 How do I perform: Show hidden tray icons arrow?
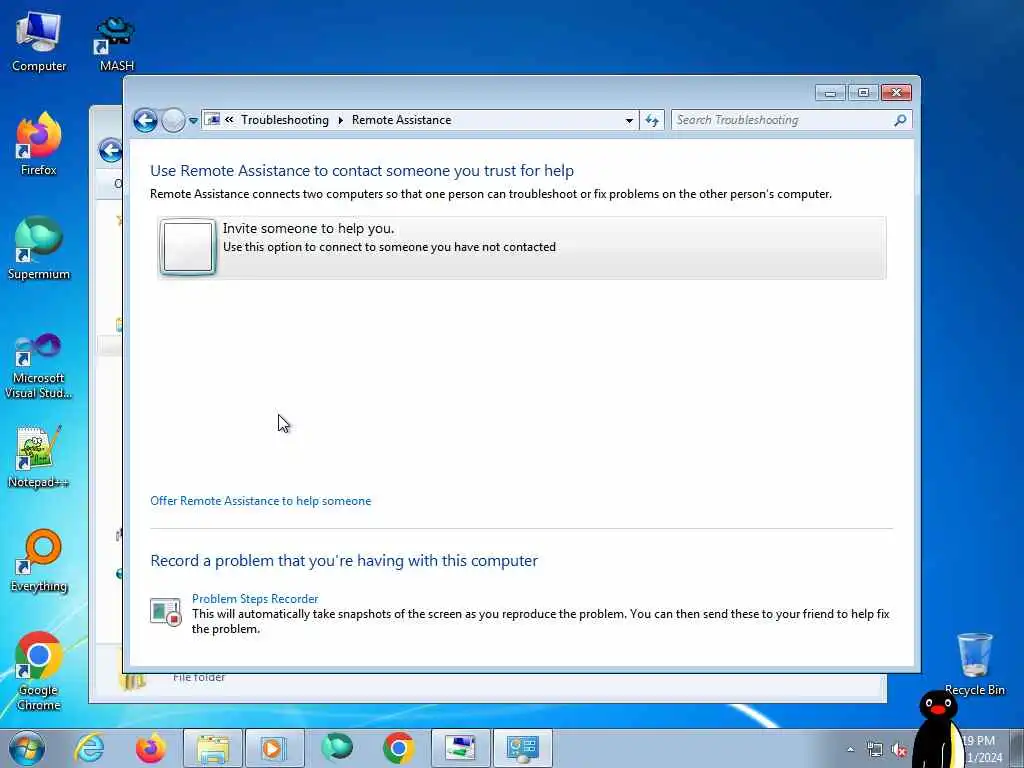coord(850,750)
